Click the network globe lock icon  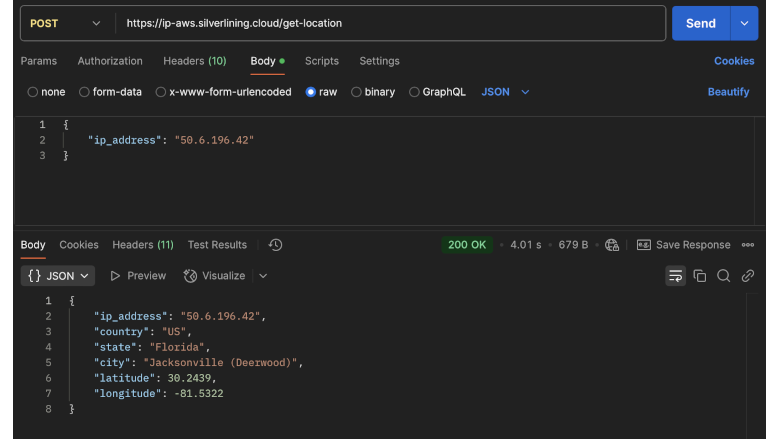coord(612,245)
